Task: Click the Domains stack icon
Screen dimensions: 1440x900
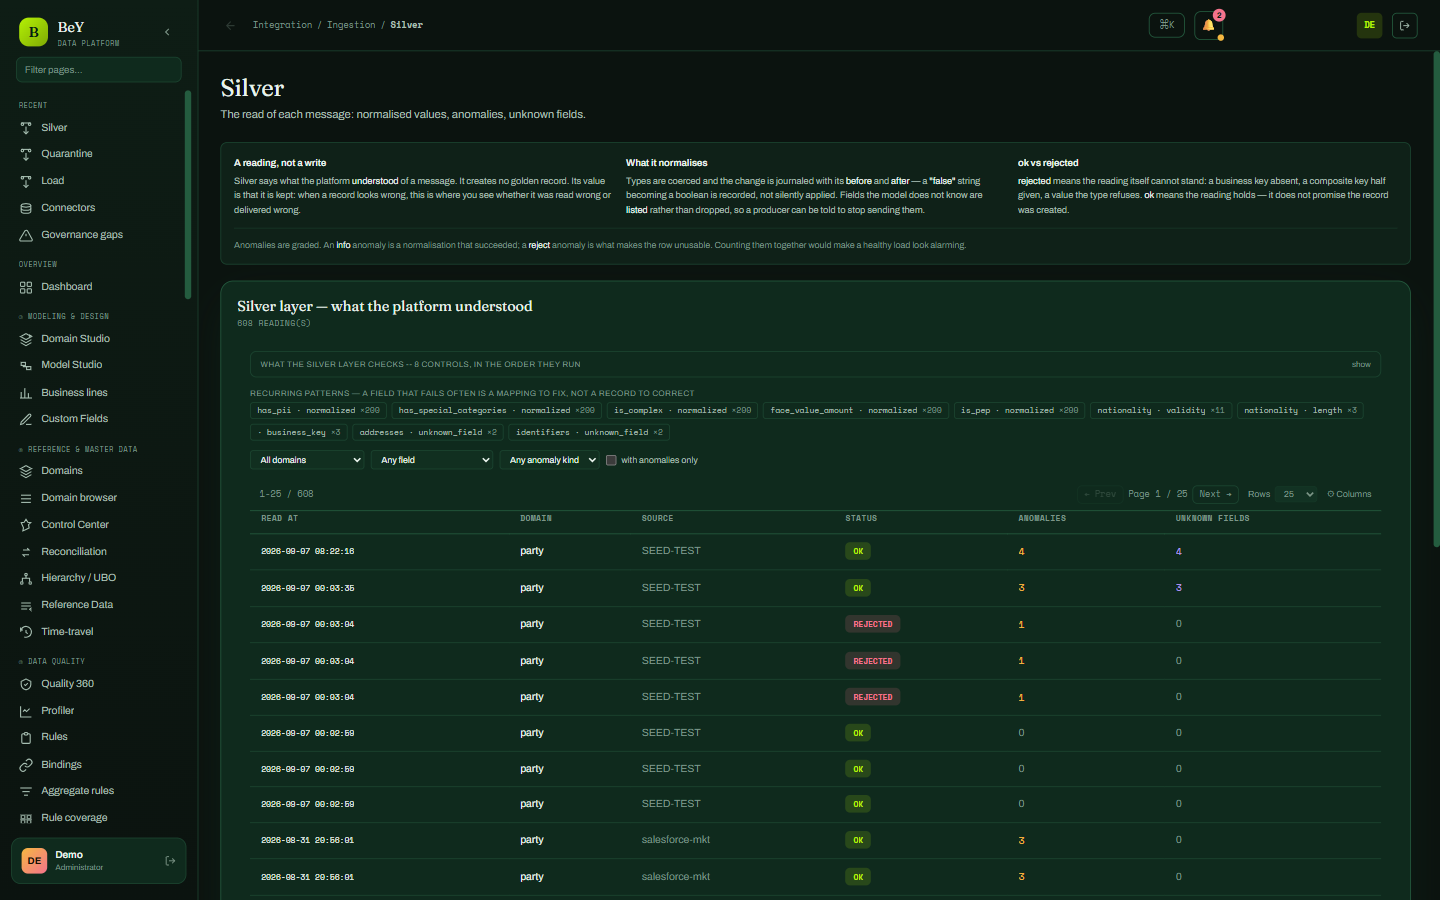Action: [x=26, y=471]
